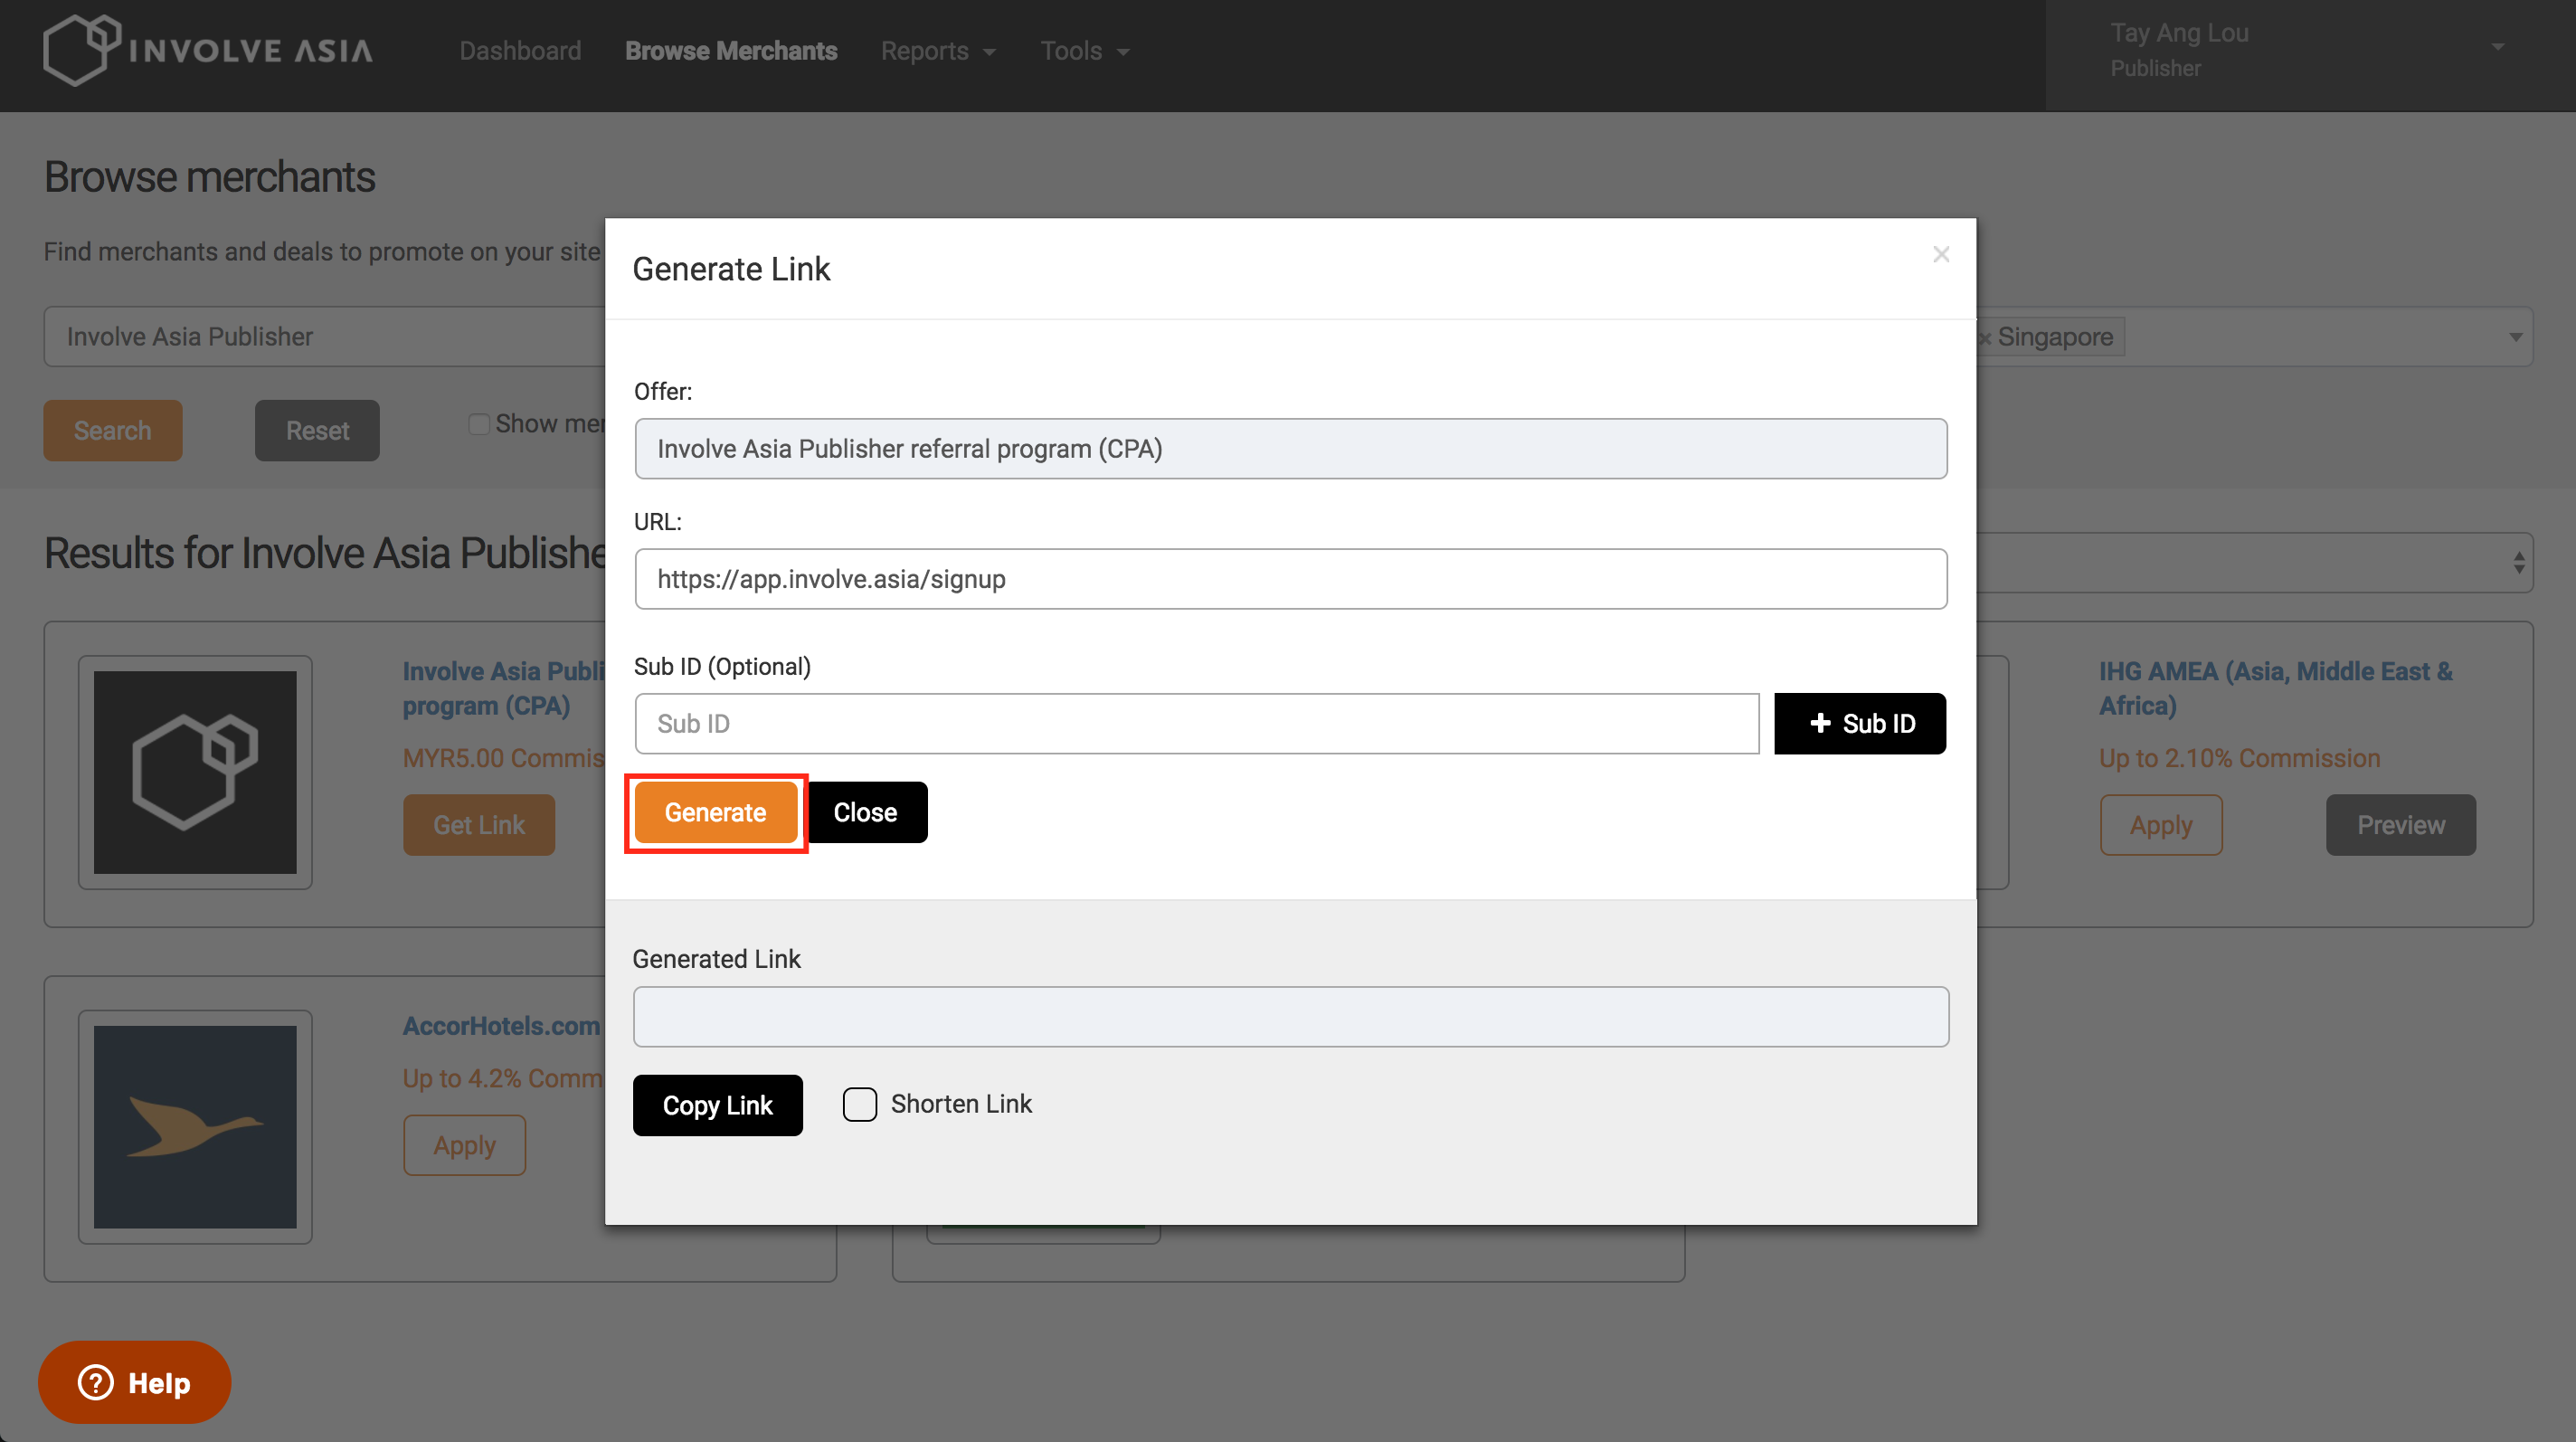Image resolution: width=2576 pixels, height=1442 pixels.
Task: Open the results sort dropdown
Action: [2254, 562]
